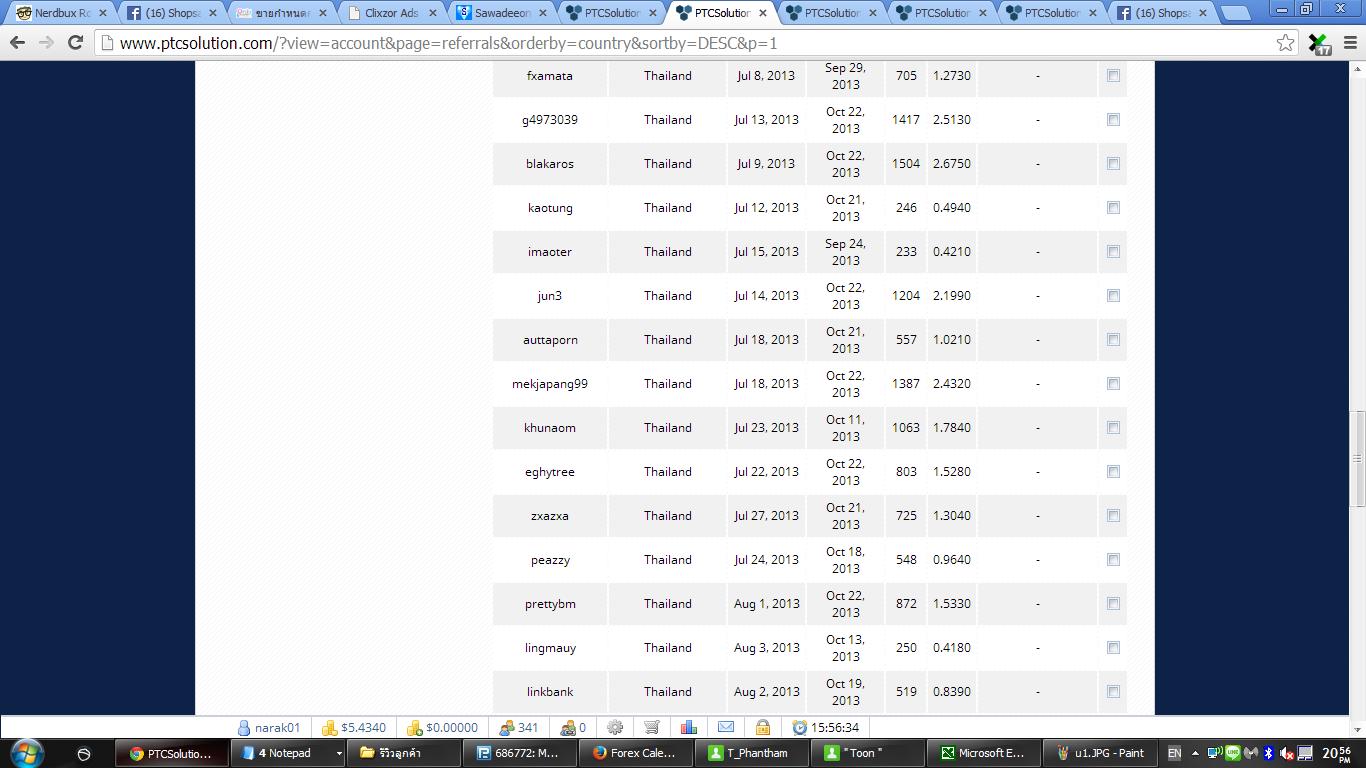1366x768 pixels.
Task: Click the Bluetooth tray icon
Action: coord(1268,753)
